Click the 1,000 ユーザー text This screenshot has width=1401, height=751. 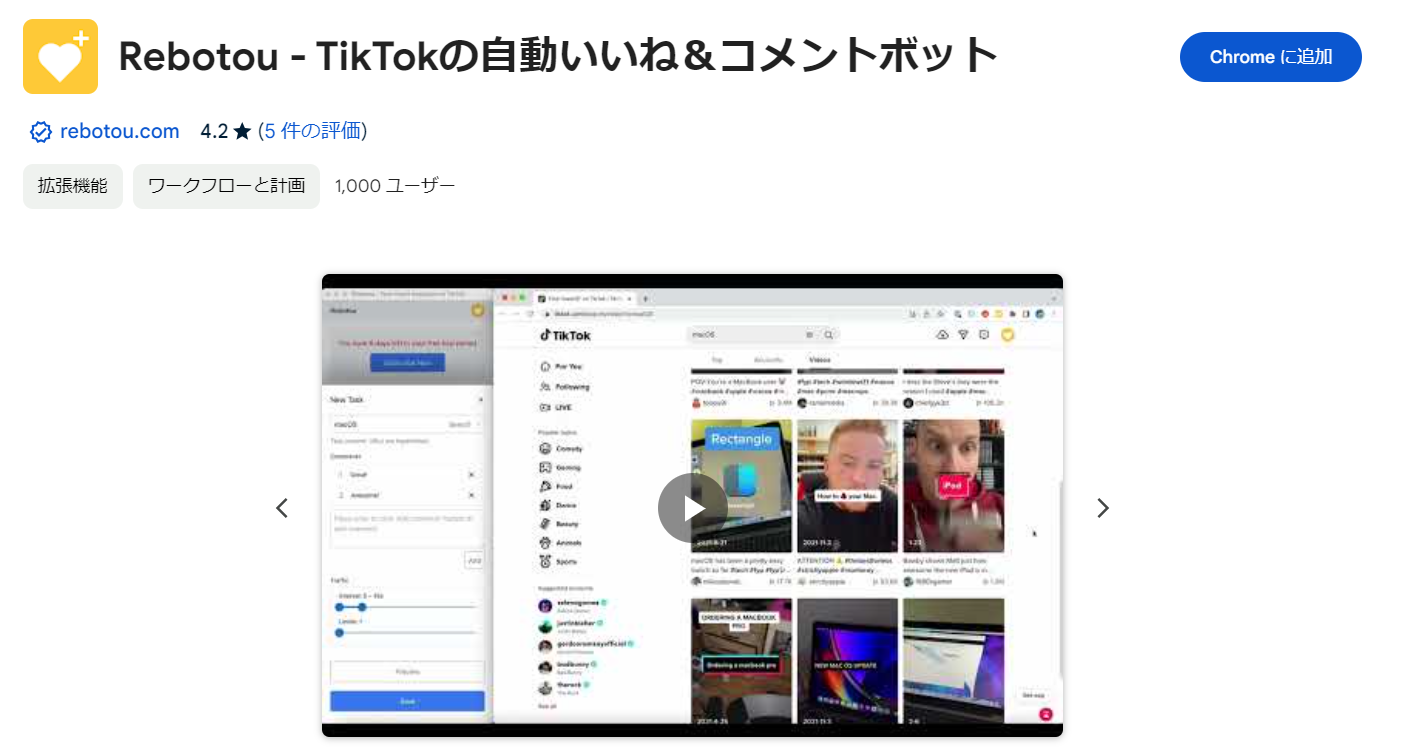point(395,186)
